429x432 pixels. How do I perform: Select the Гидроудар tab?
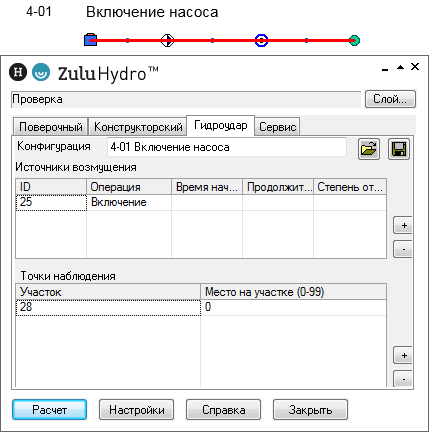click(221, 125)
